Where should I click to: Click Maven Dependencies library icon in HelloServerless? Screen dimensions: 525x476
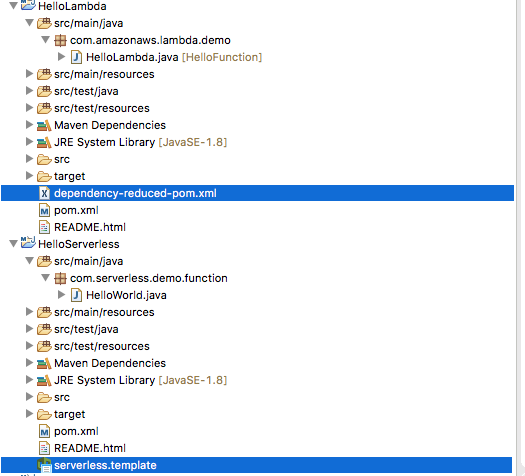click(x=44, y=364)
